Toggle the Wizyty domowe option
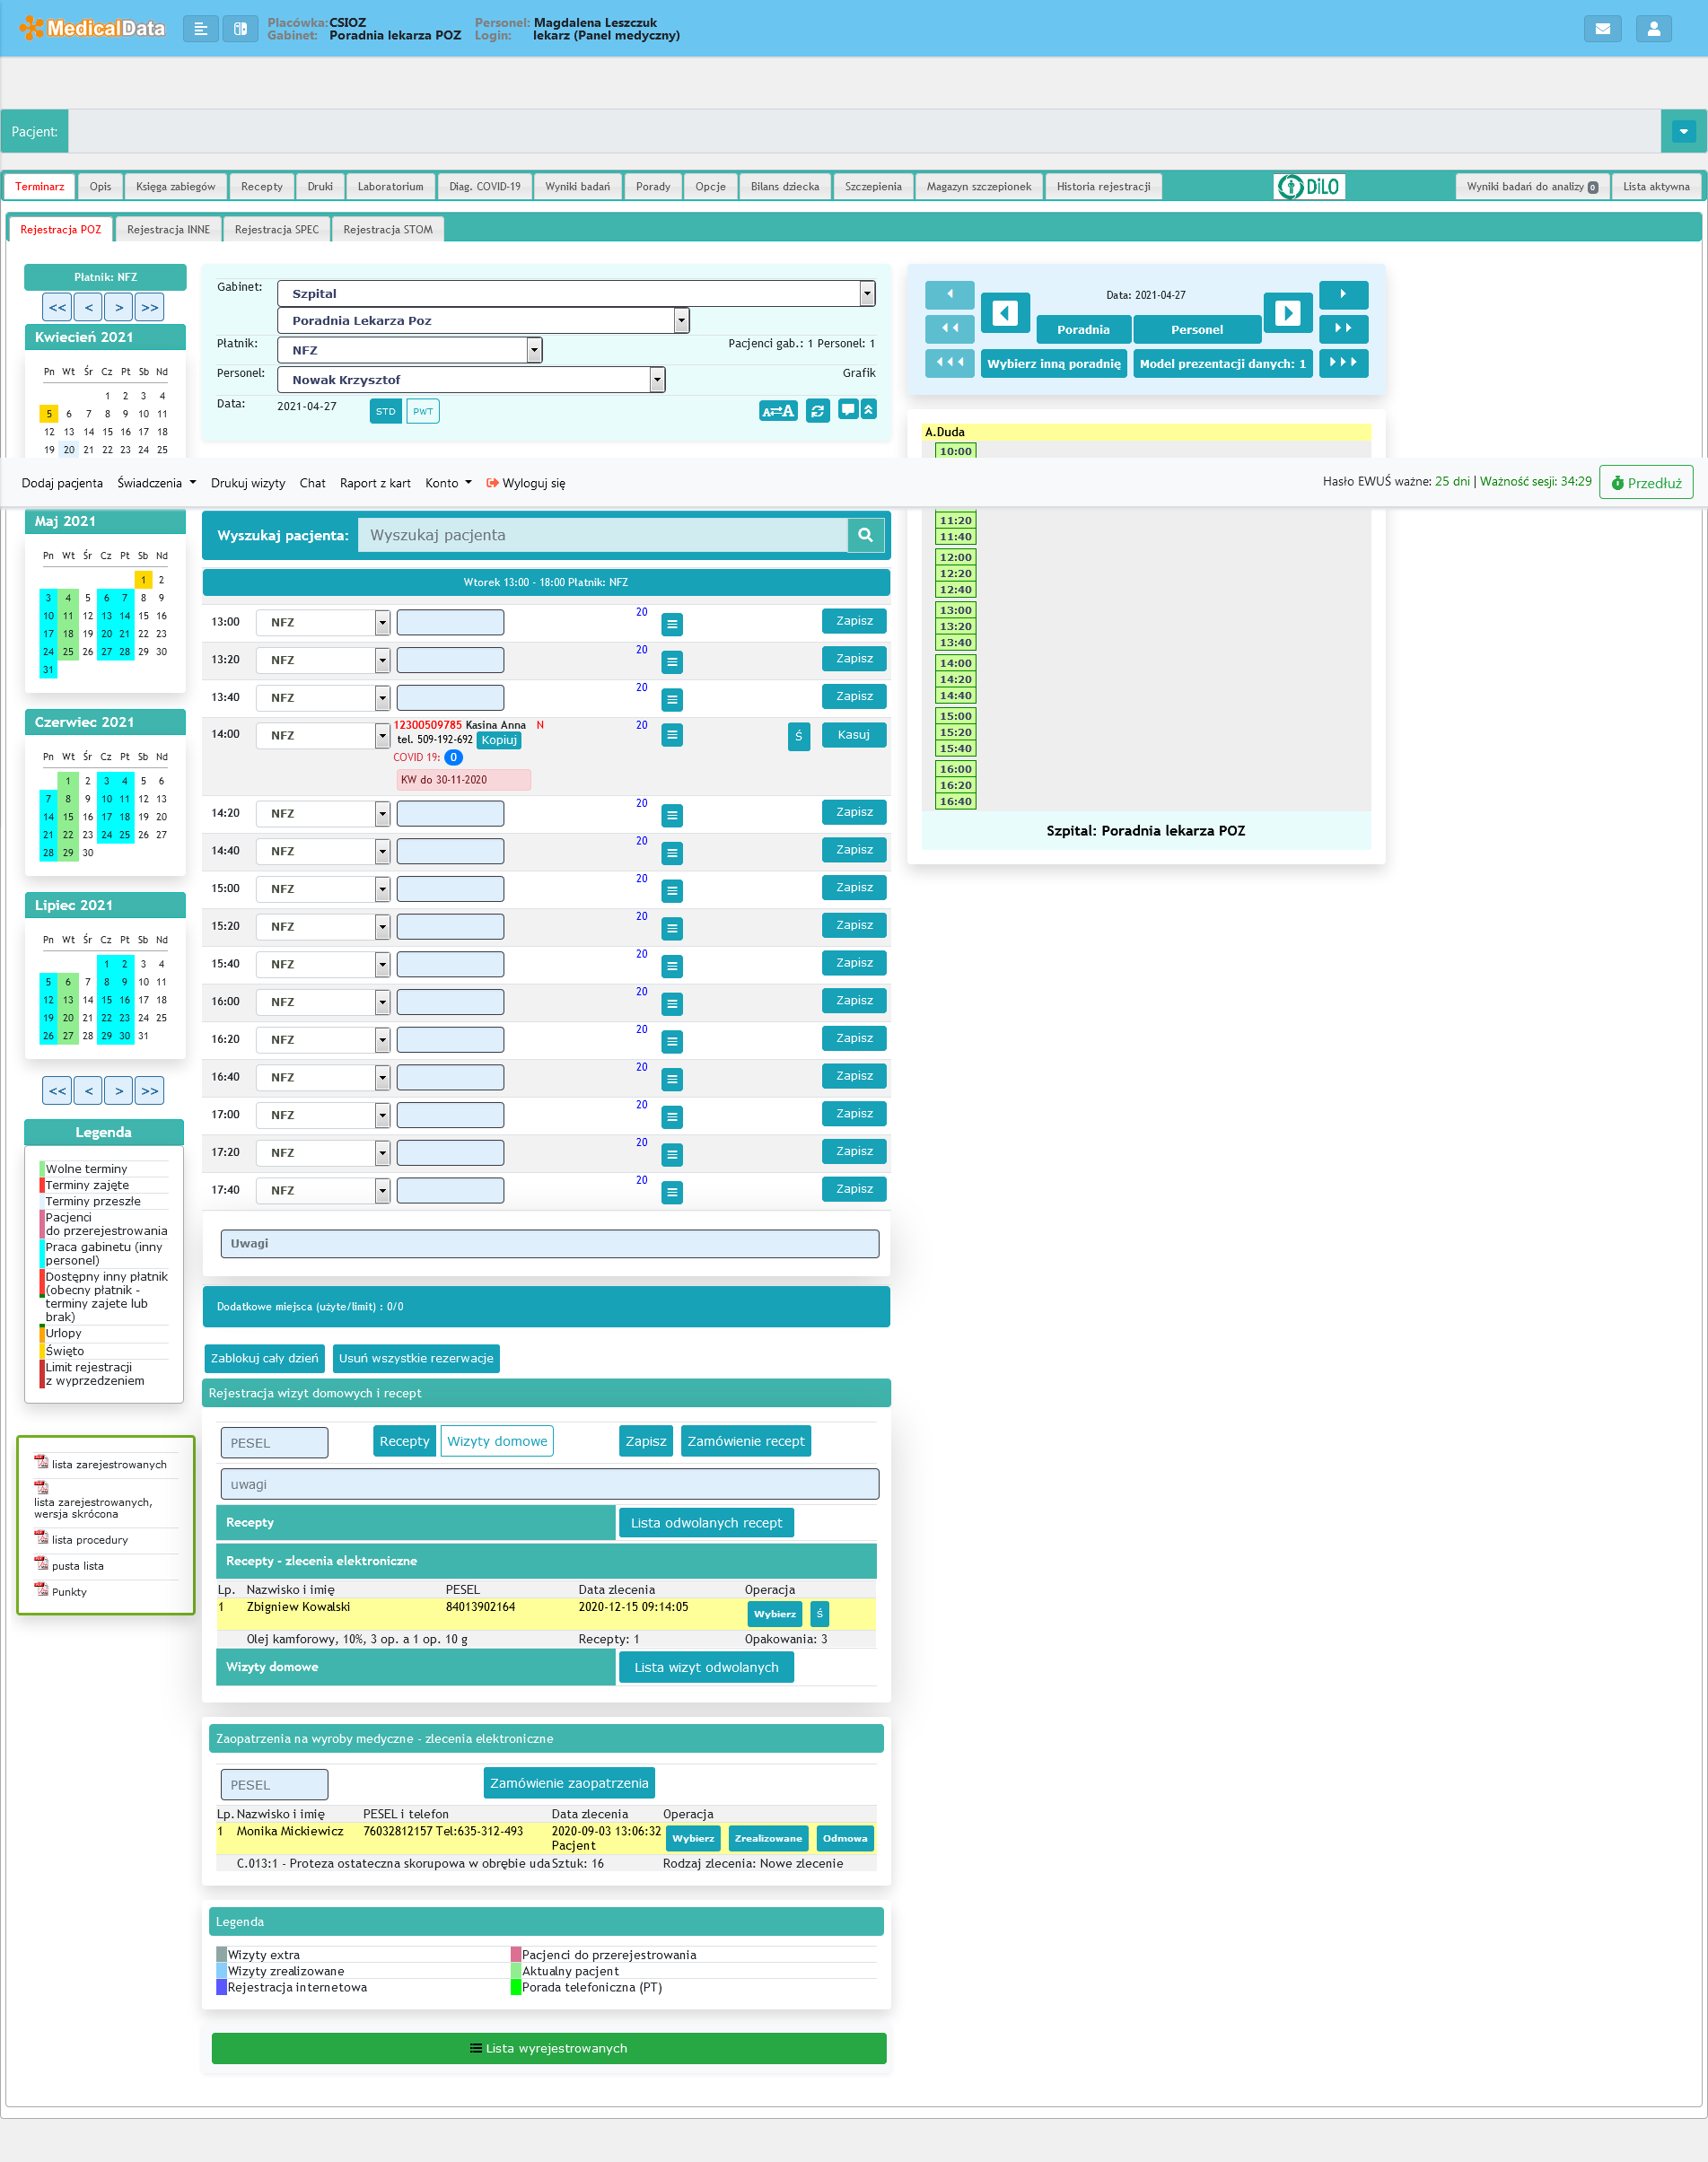The image size is (1708, 2162). [x=496, y=1441]
